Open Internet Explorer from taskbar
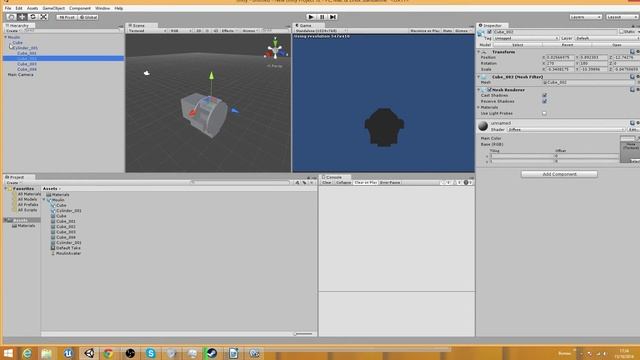Image resolution: width=640 pixels, height=360 pixels. 27,353
